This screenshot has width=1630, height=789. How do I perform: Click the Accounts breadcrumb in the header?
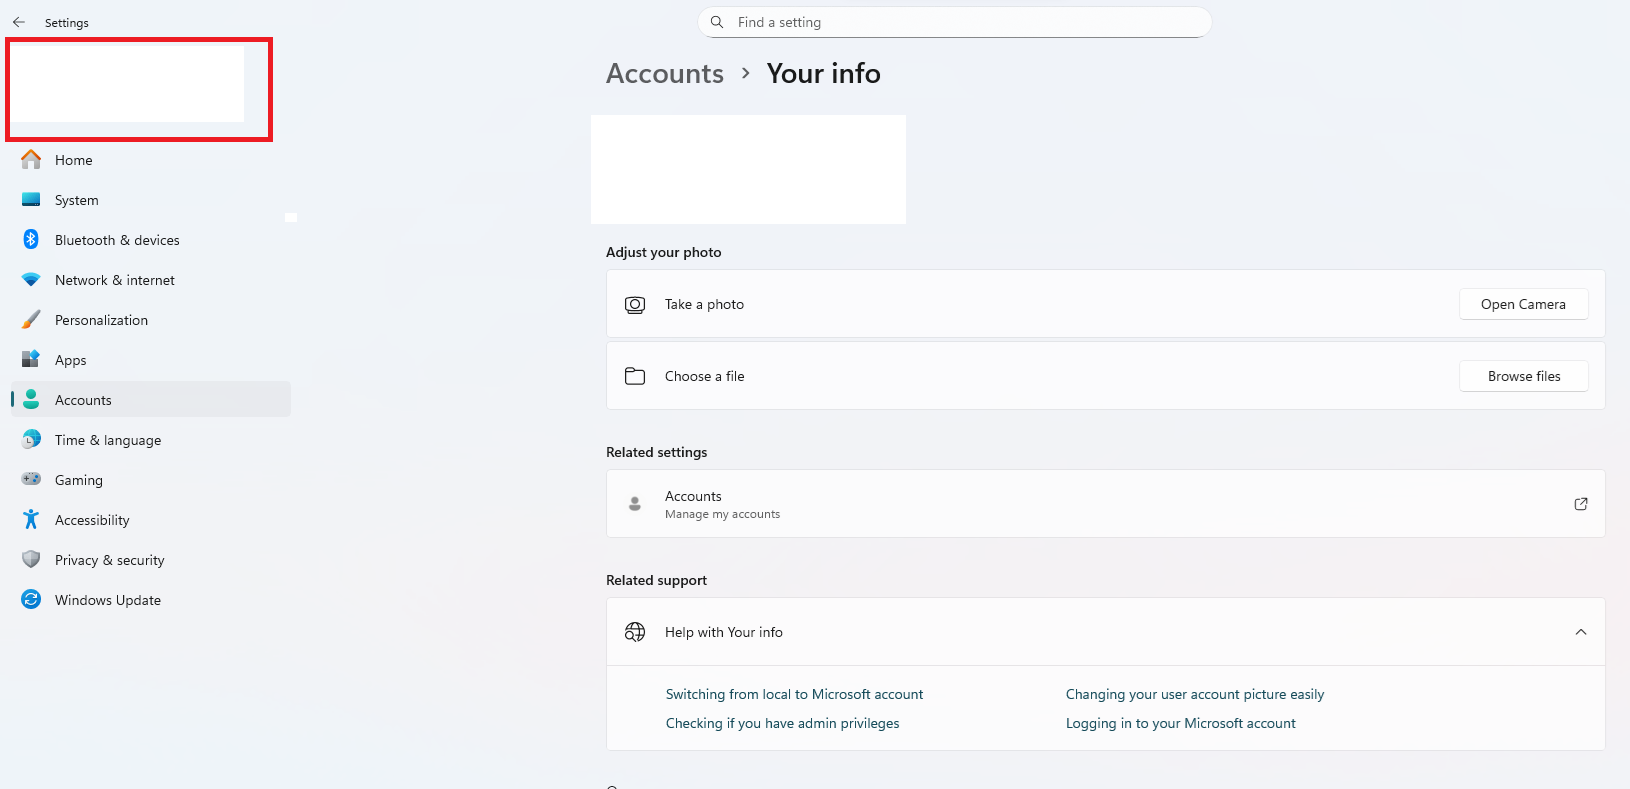point(665,73)
